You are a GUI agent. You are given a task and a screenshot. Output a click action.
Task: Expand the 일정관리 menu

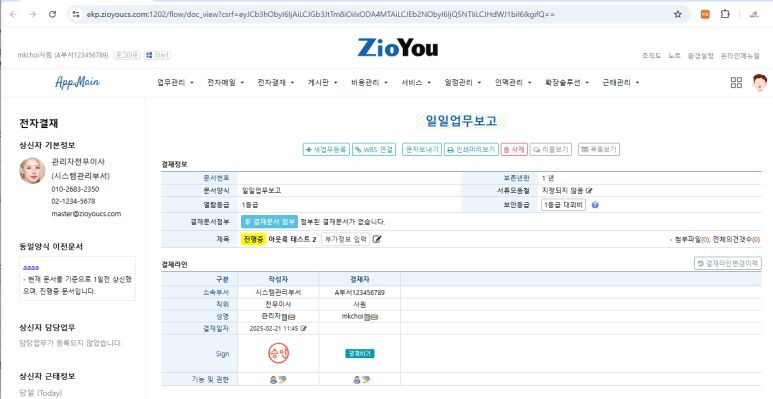coord(463,83)
